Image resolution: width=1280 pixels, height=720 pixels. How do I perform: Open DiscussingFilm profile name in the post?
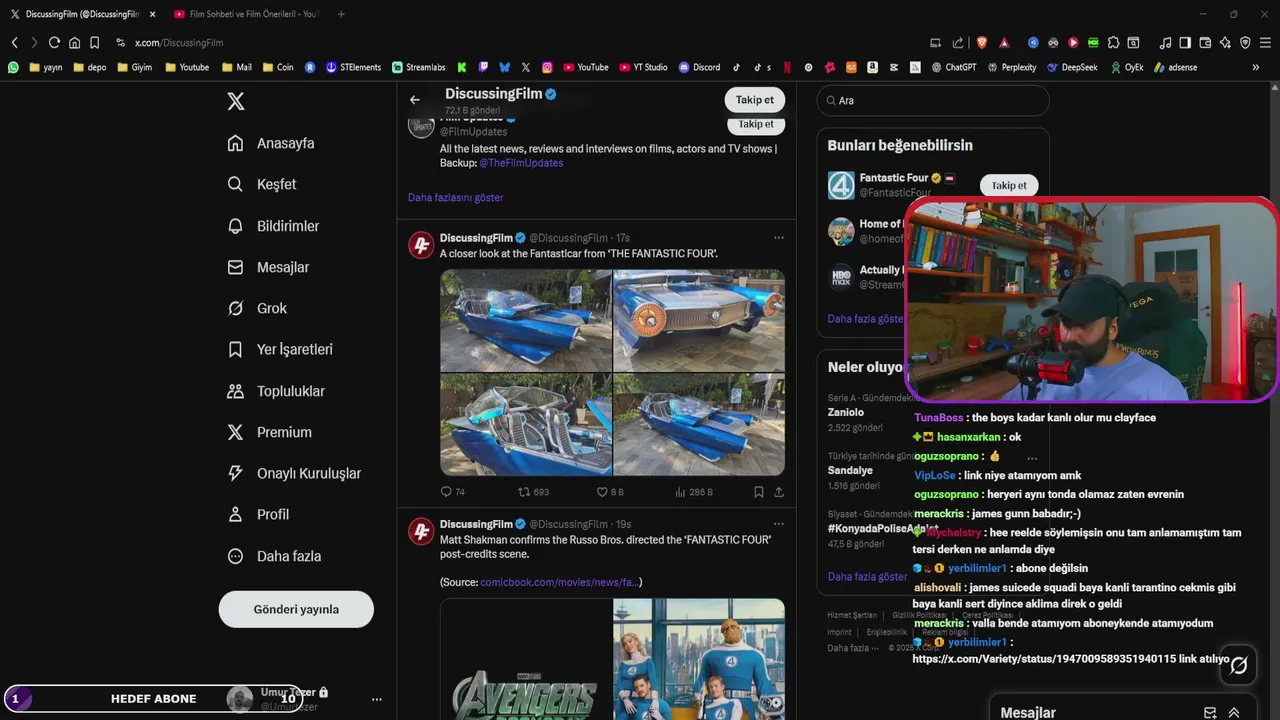tap(476, 238)
